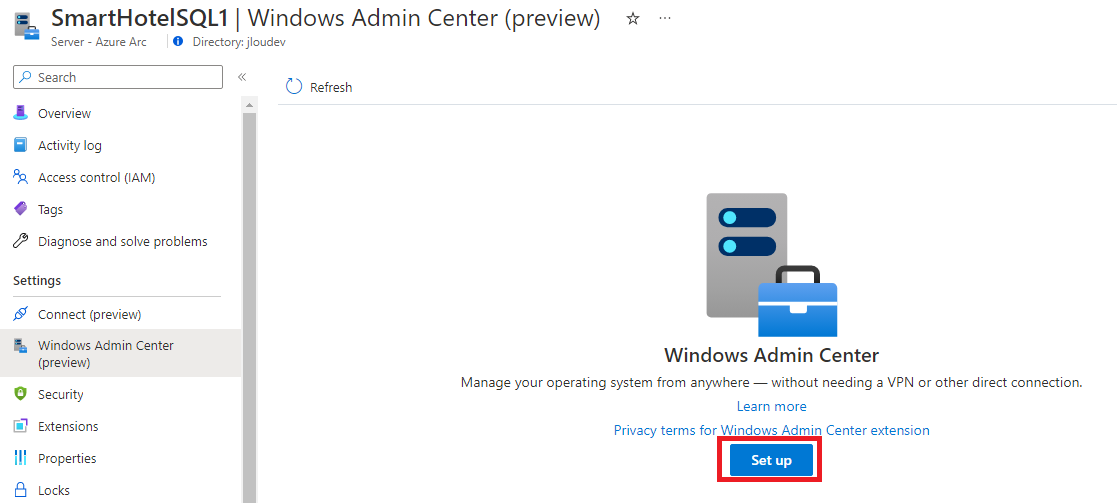The image size is (1117, 503).
Task: Follow the Learn more link
Action: click(x=771, y=406)
